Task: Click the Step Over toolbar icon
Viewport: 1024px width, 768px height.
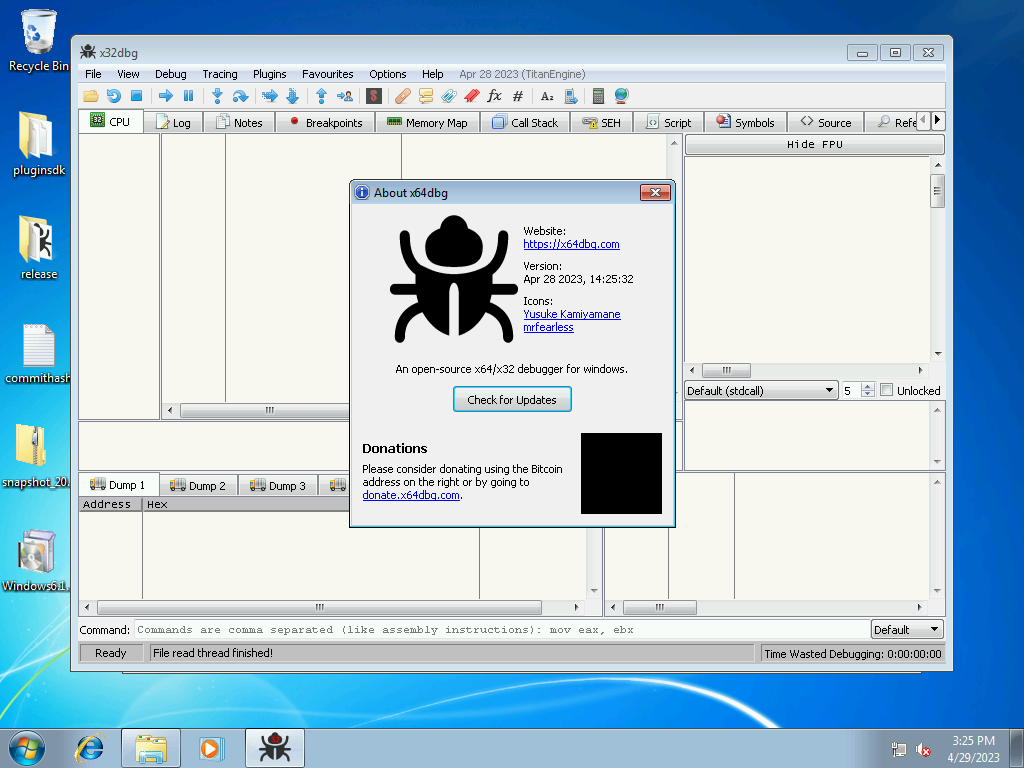Action: 240,96
